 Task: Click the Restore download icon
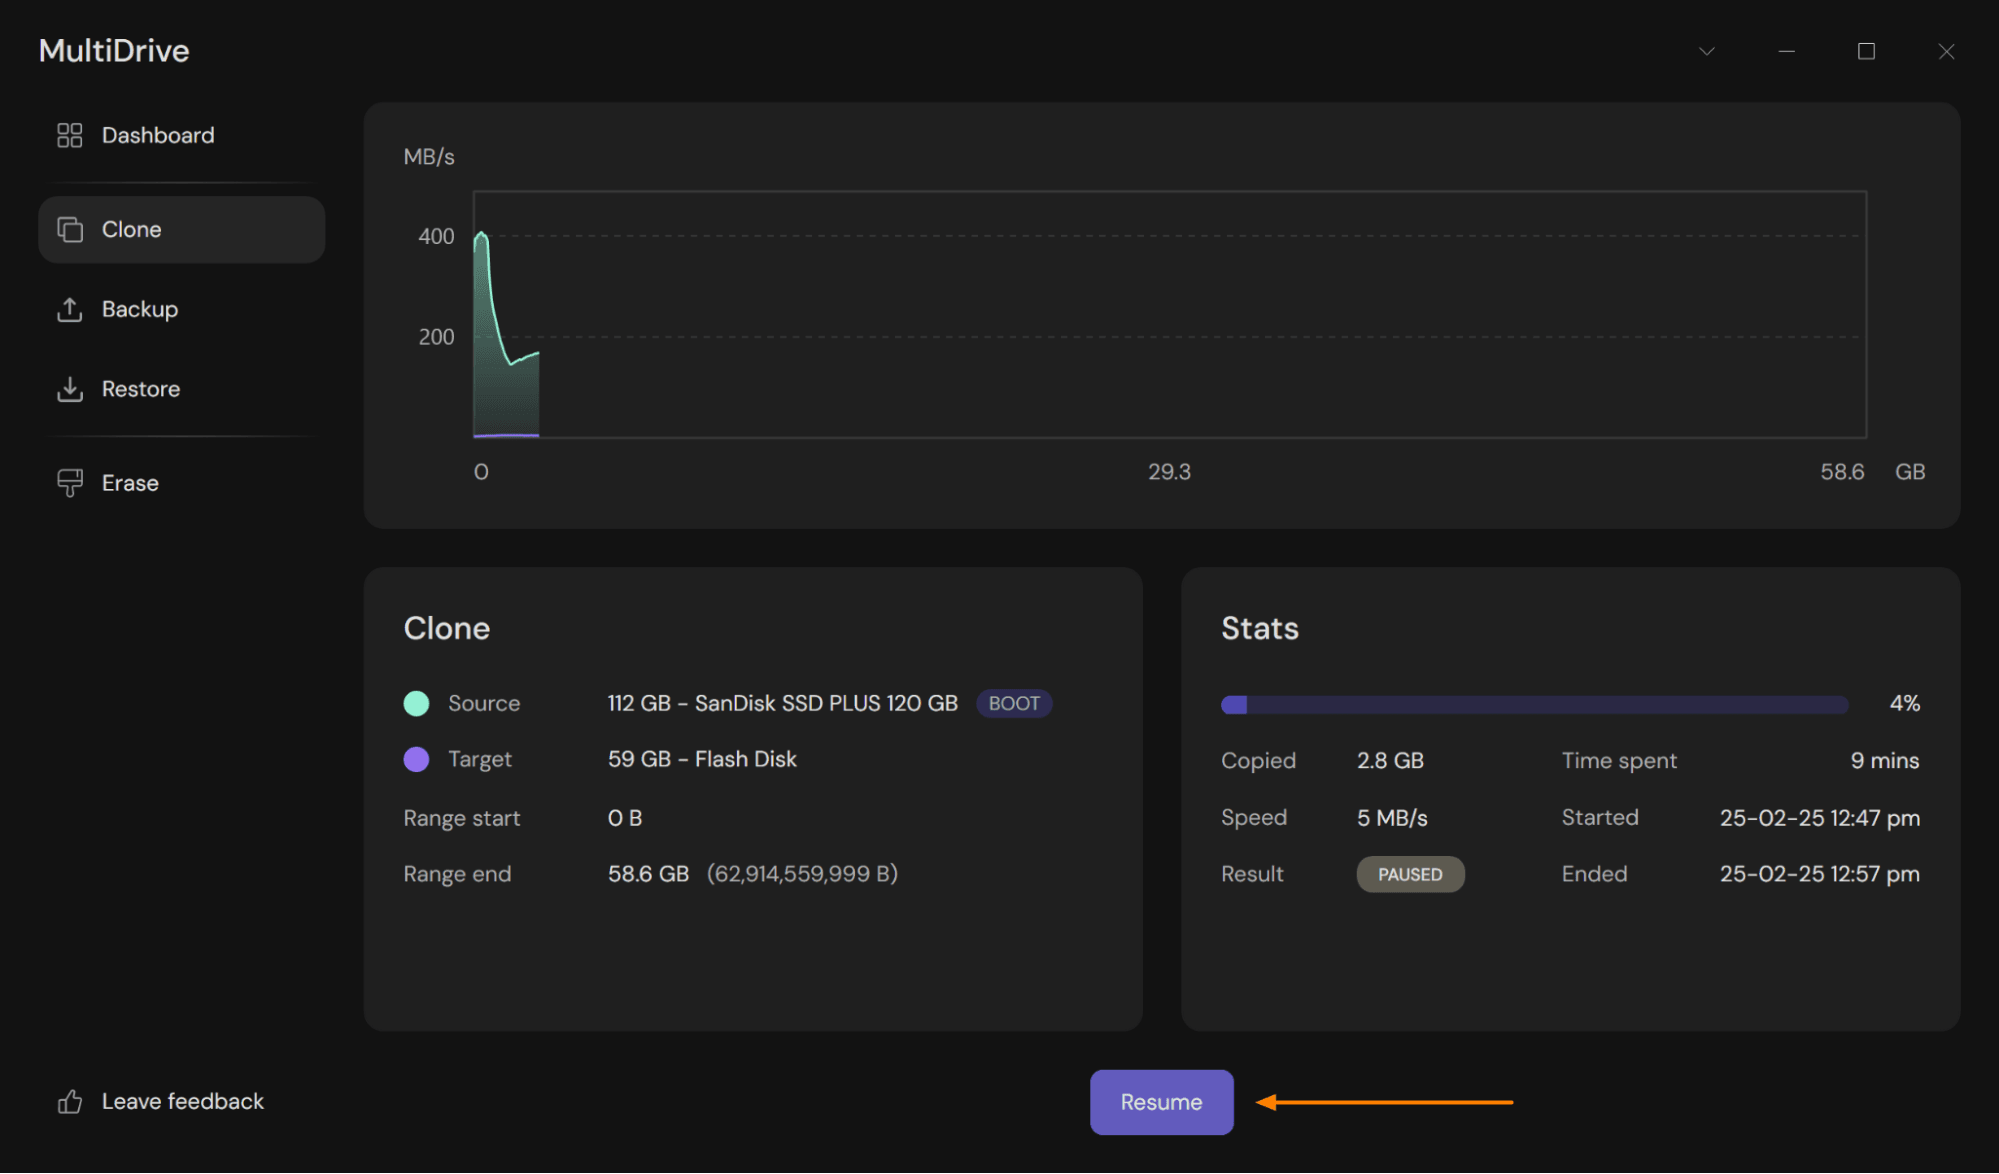[x=69, y=389]
